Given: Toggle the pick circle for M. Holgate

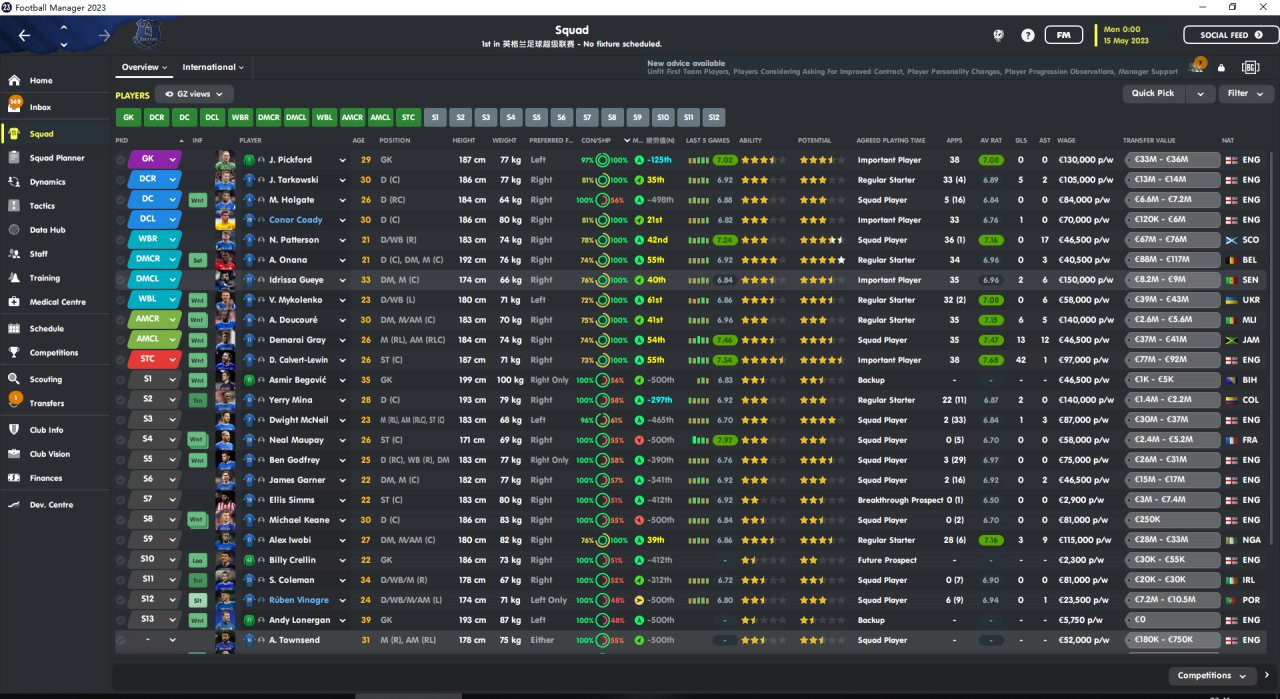Looking at the screenshot, I should coord(121,200).
